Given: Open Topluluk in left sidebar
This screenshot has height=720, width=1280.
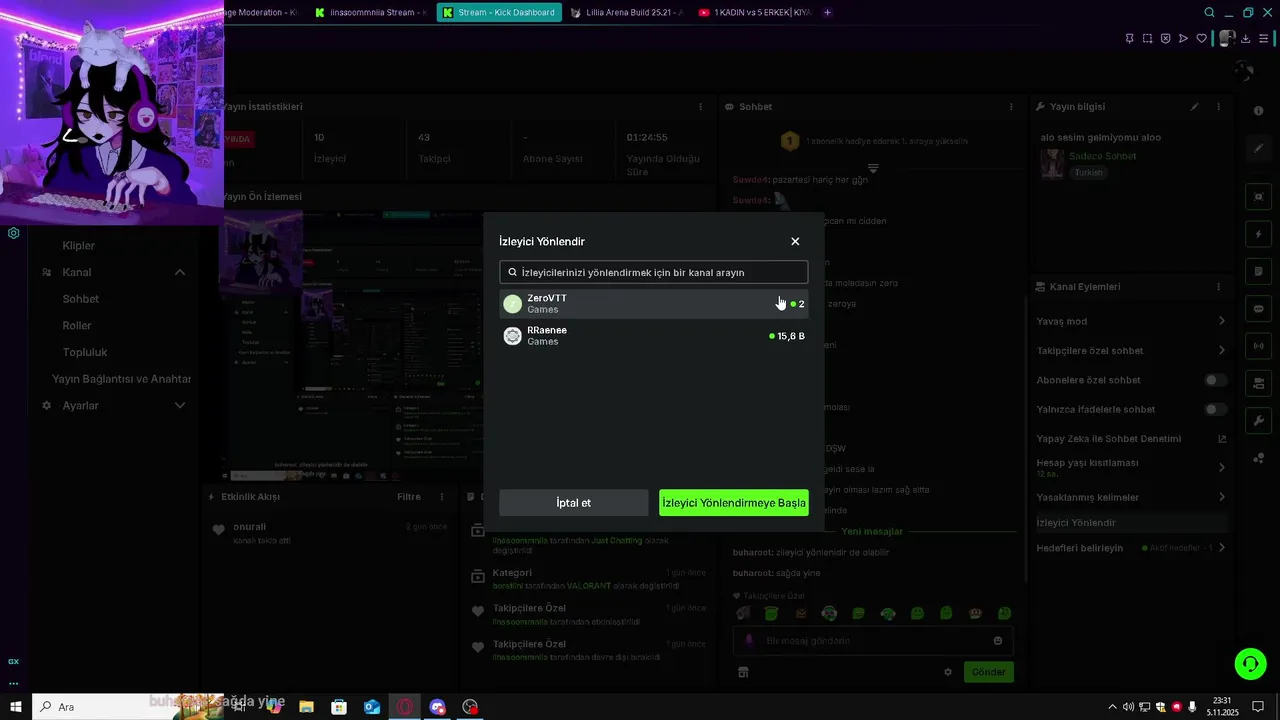Looking at the screenshot, I should 85,352.
